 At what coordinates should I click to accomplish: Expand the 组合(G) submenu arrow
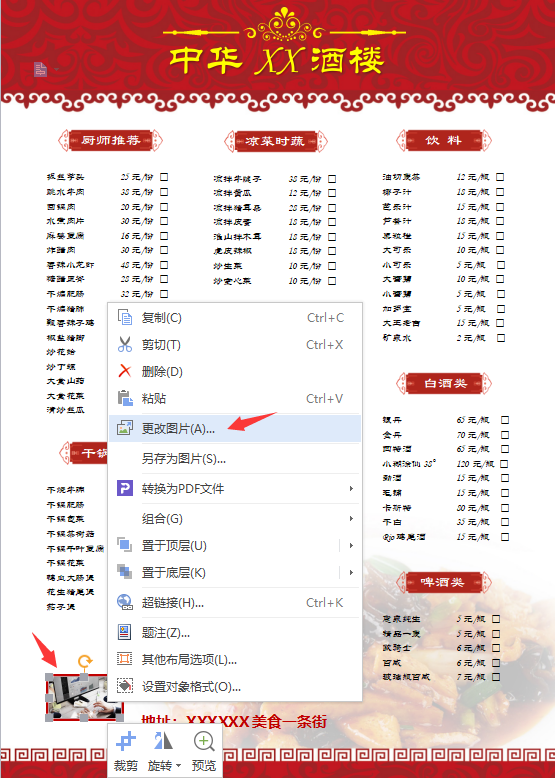[351, 519]
